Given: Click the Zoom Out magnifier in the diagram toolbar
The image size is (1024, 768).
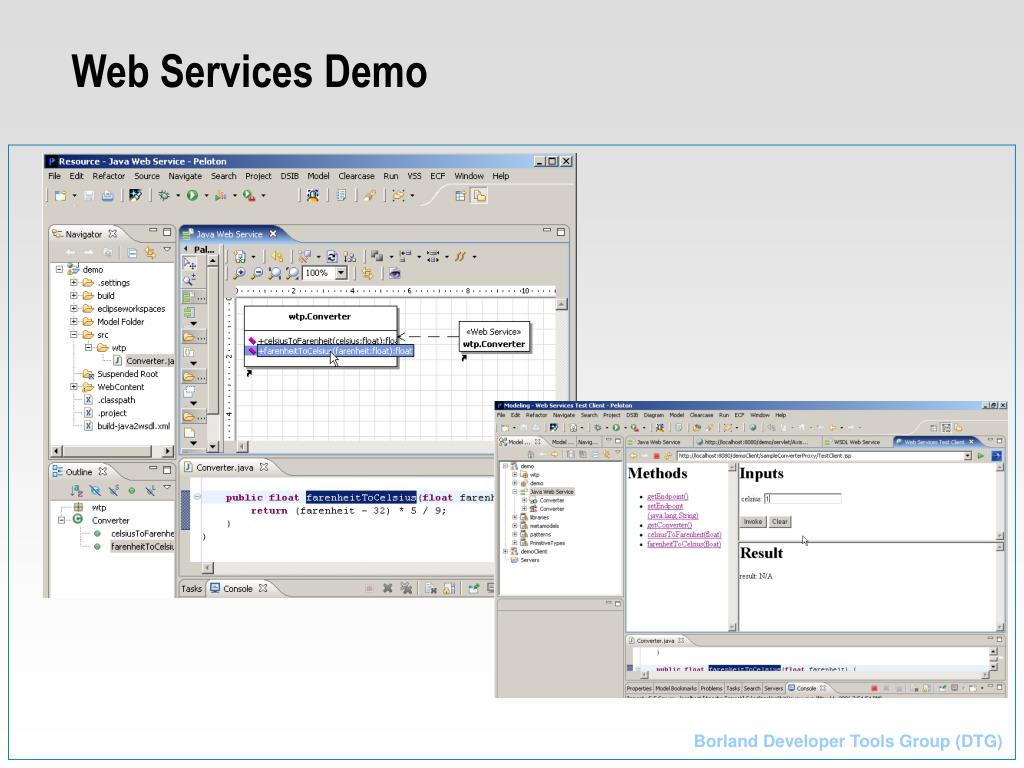Looking at the screenshot, I should (x=257, y=274).
